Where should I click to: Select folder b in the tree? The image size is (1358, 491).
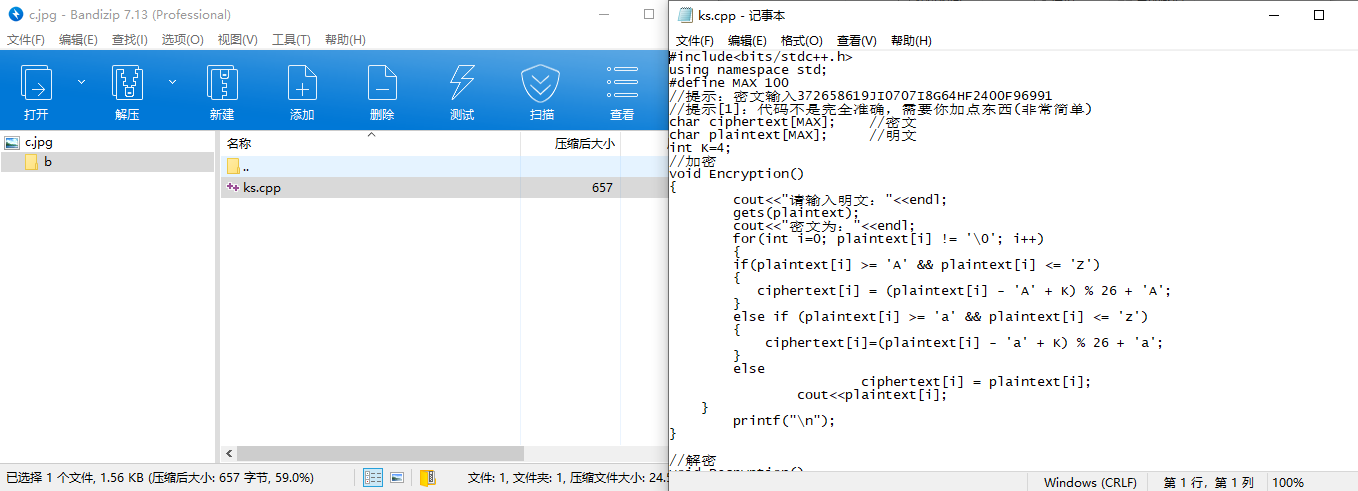click(47, 162)
